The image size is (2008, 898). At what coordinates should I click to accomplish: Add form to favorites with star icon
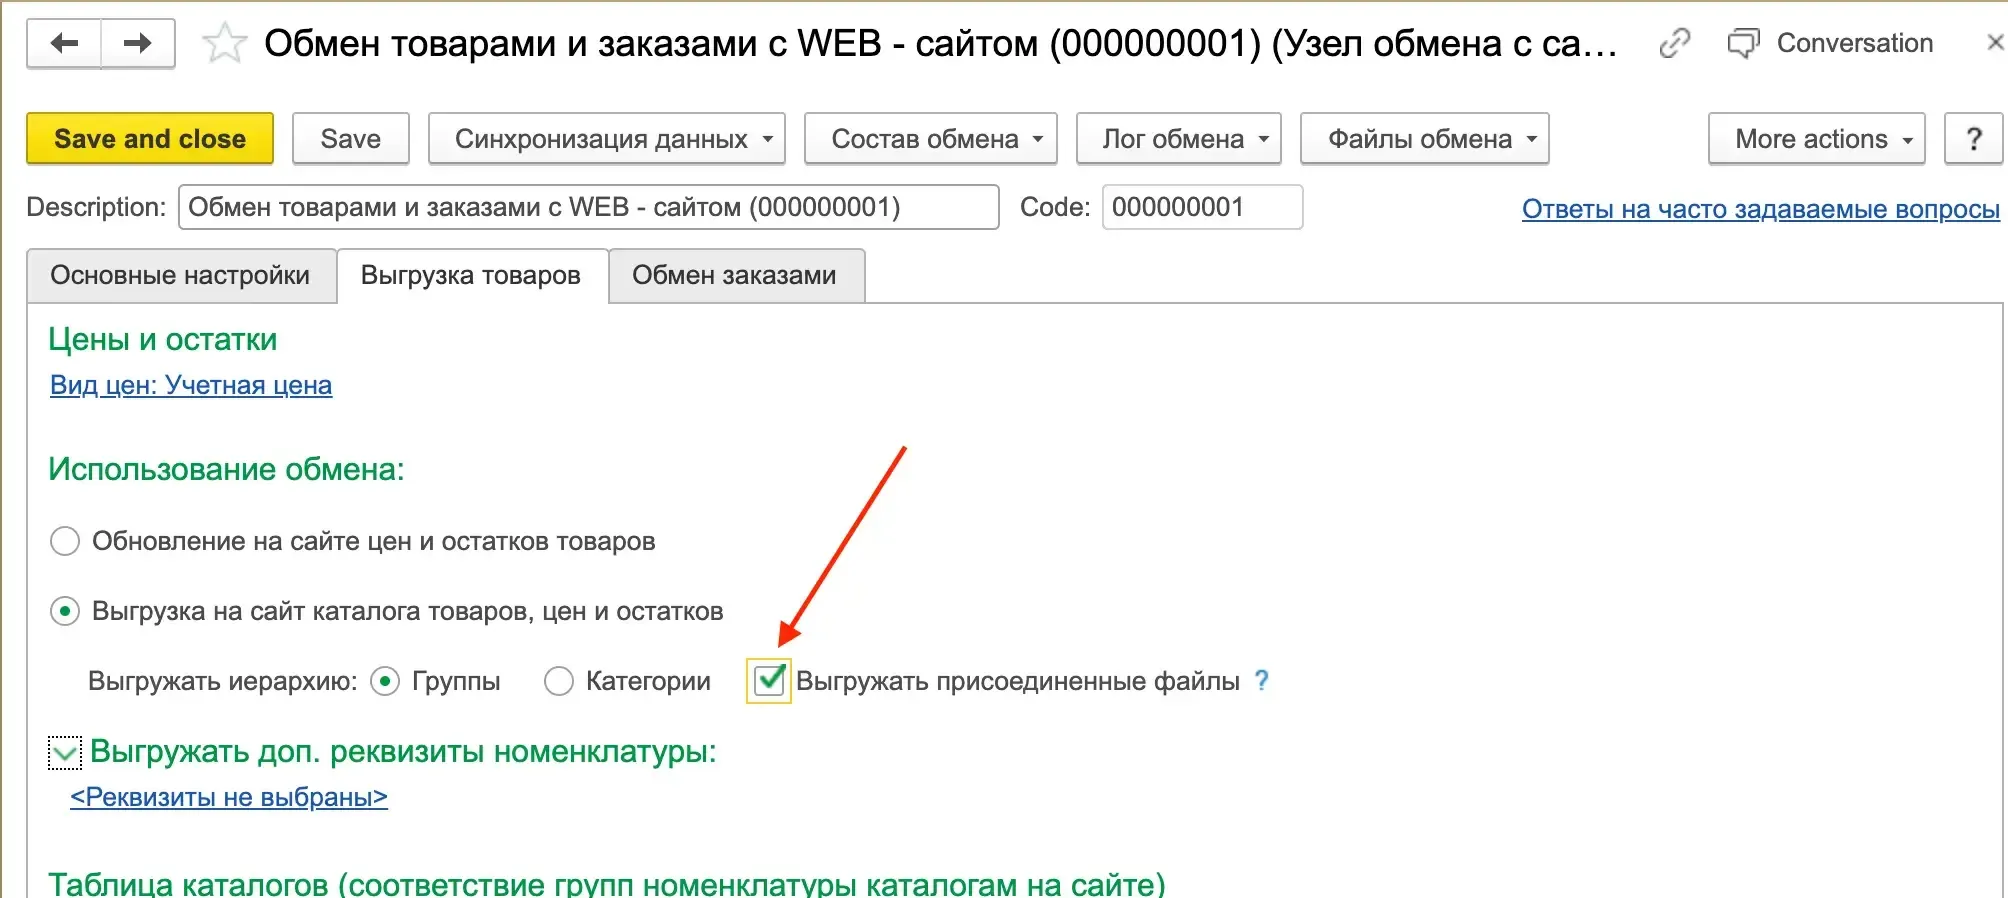pyautogui.click(x=224, y=44)
